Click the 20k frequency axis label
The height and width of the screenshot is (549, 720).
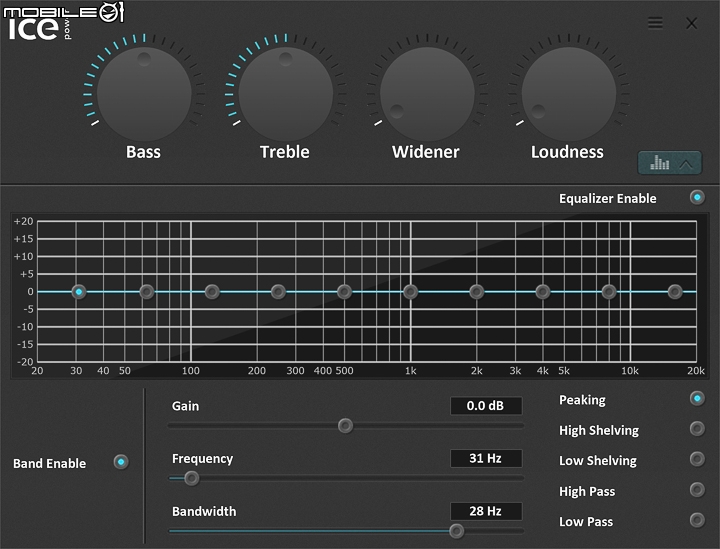pyautogui.click(x=696, y=371)
